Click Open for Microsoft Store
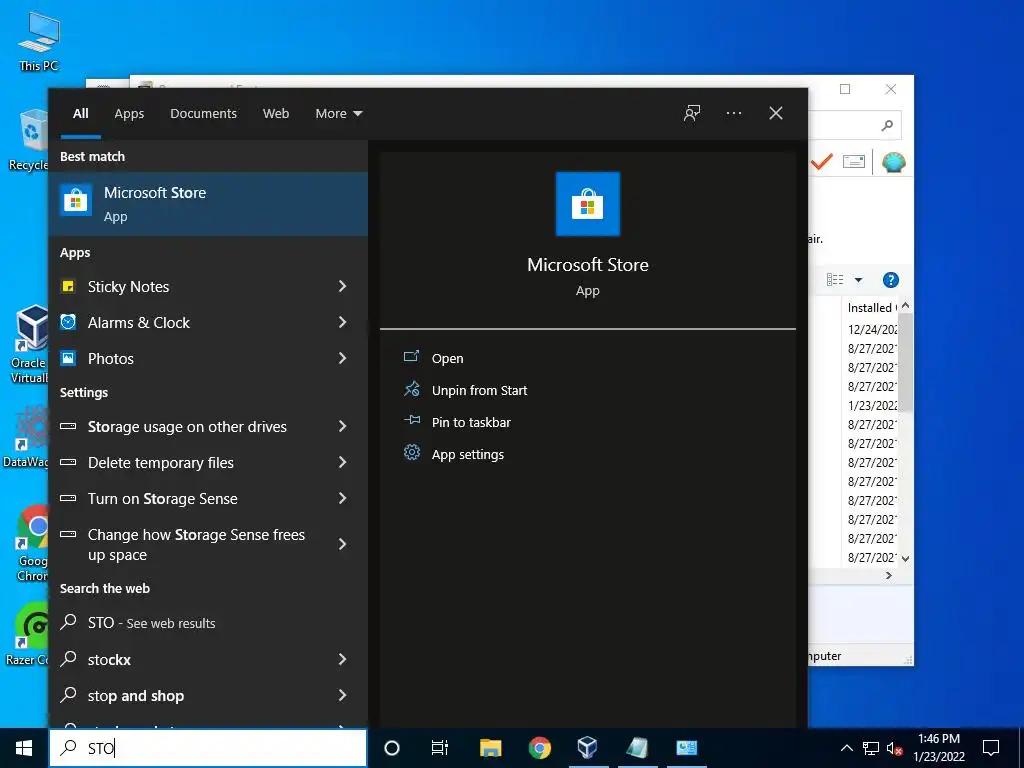Viewport: 1024px width, 768px height. (x=447, y=358)
